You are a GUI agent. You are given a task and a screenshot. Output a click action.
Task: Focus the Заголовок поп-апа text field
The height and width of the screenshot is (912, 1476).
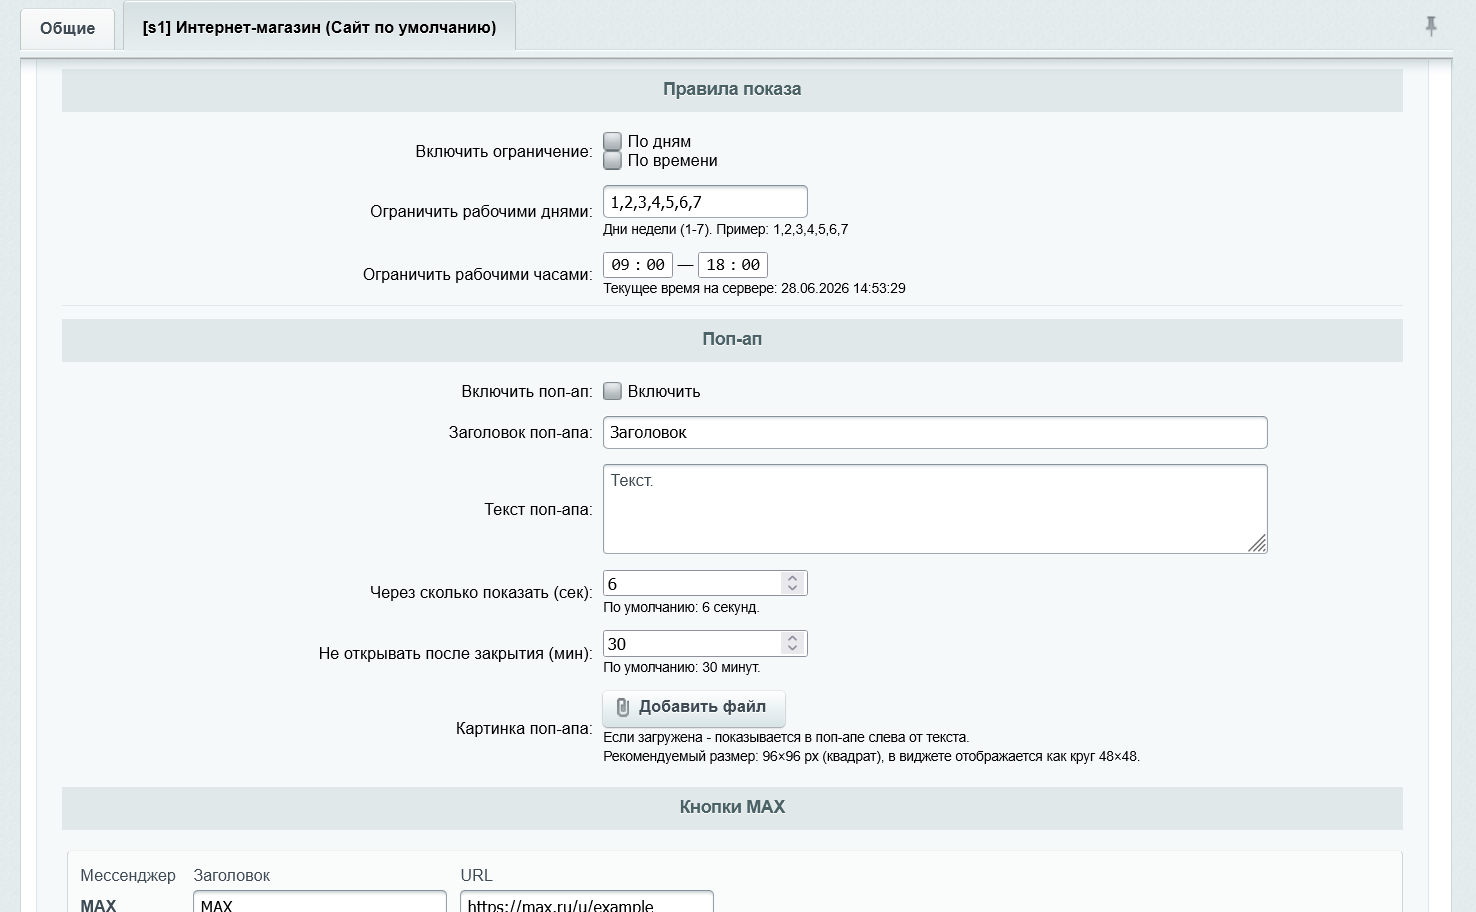[935, 433]
